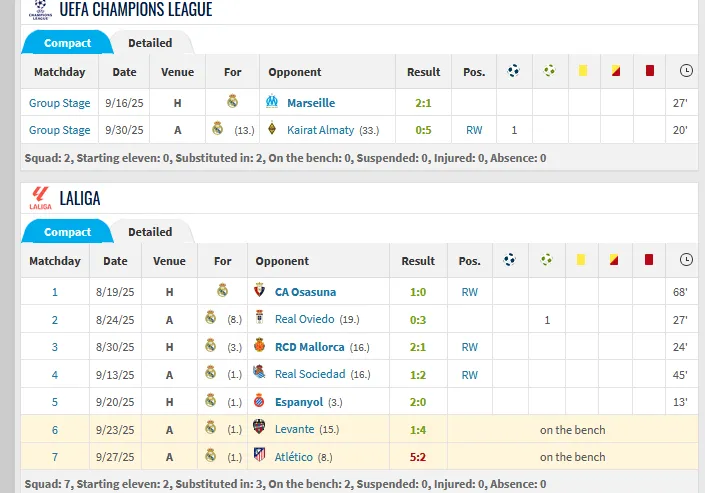Viewport: 705px width, 493px height.
Task: Click the Real Sociedad crest icon
Action: pos(259,374)
